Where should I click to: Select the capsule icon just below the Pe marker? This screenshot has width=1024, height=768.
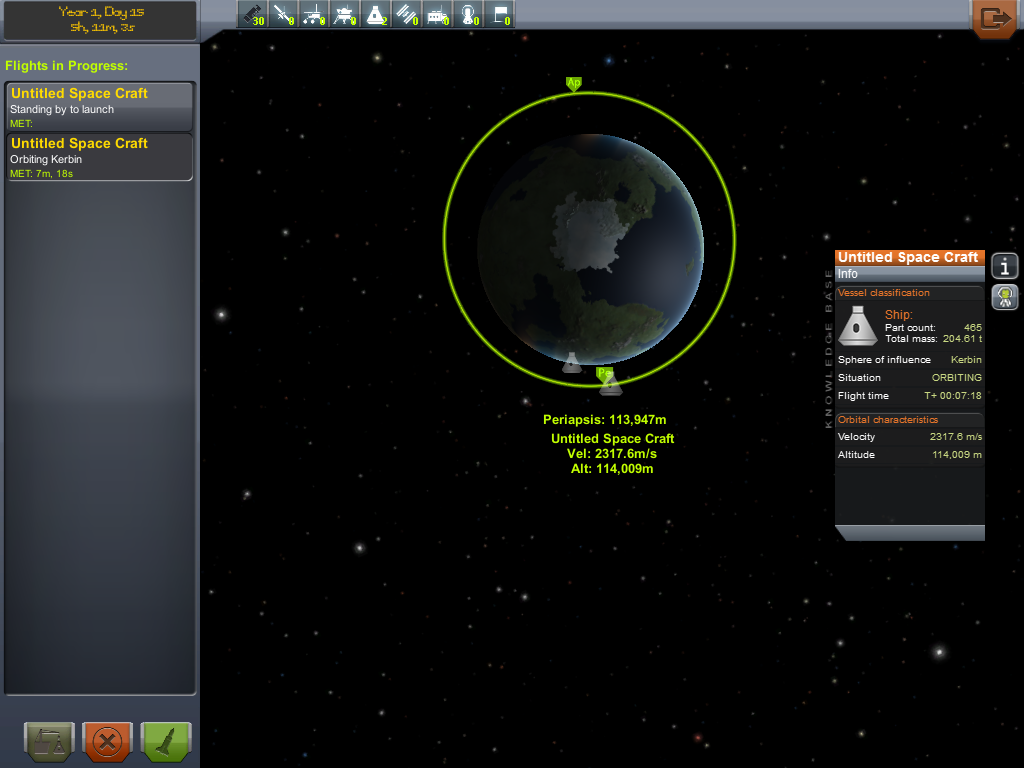click(611, 386)
